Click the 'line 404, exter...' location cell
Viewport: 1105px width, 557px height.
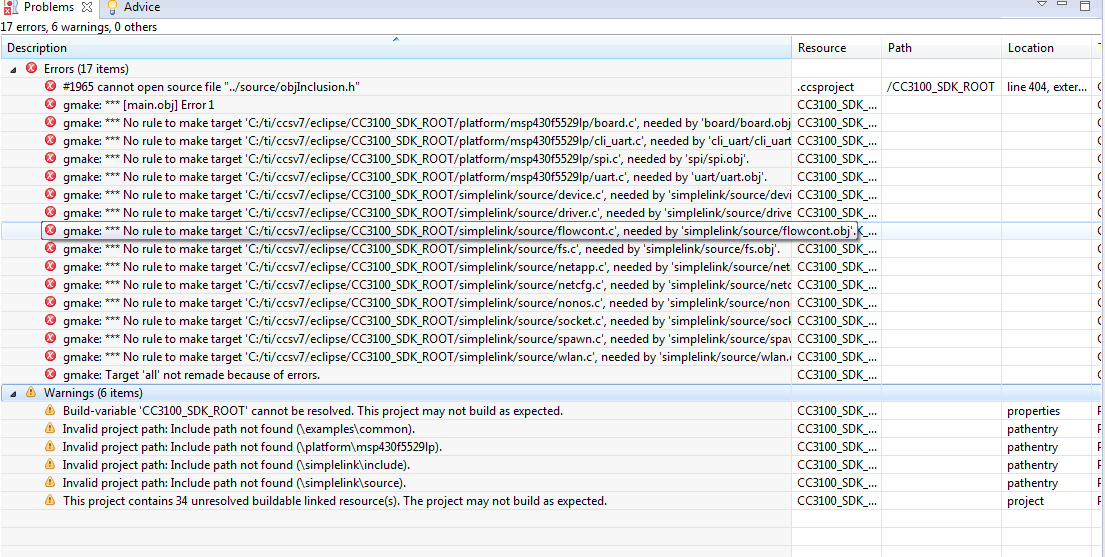click(1047, 87)
